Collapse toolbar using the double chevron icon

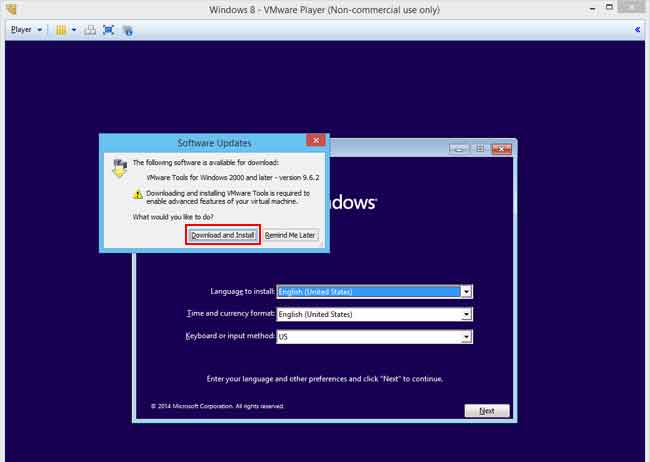(638, 30)
